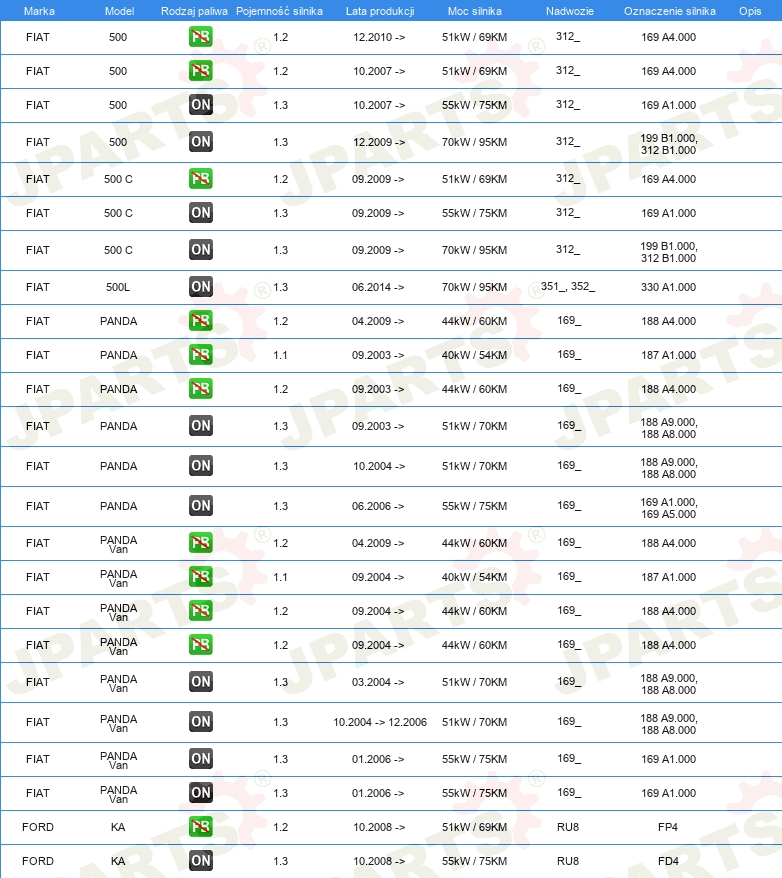This screenshot has width=782, height=878.
Task: Click the ON icon for PANDA 06.2006
Action: tap(200, 506)
